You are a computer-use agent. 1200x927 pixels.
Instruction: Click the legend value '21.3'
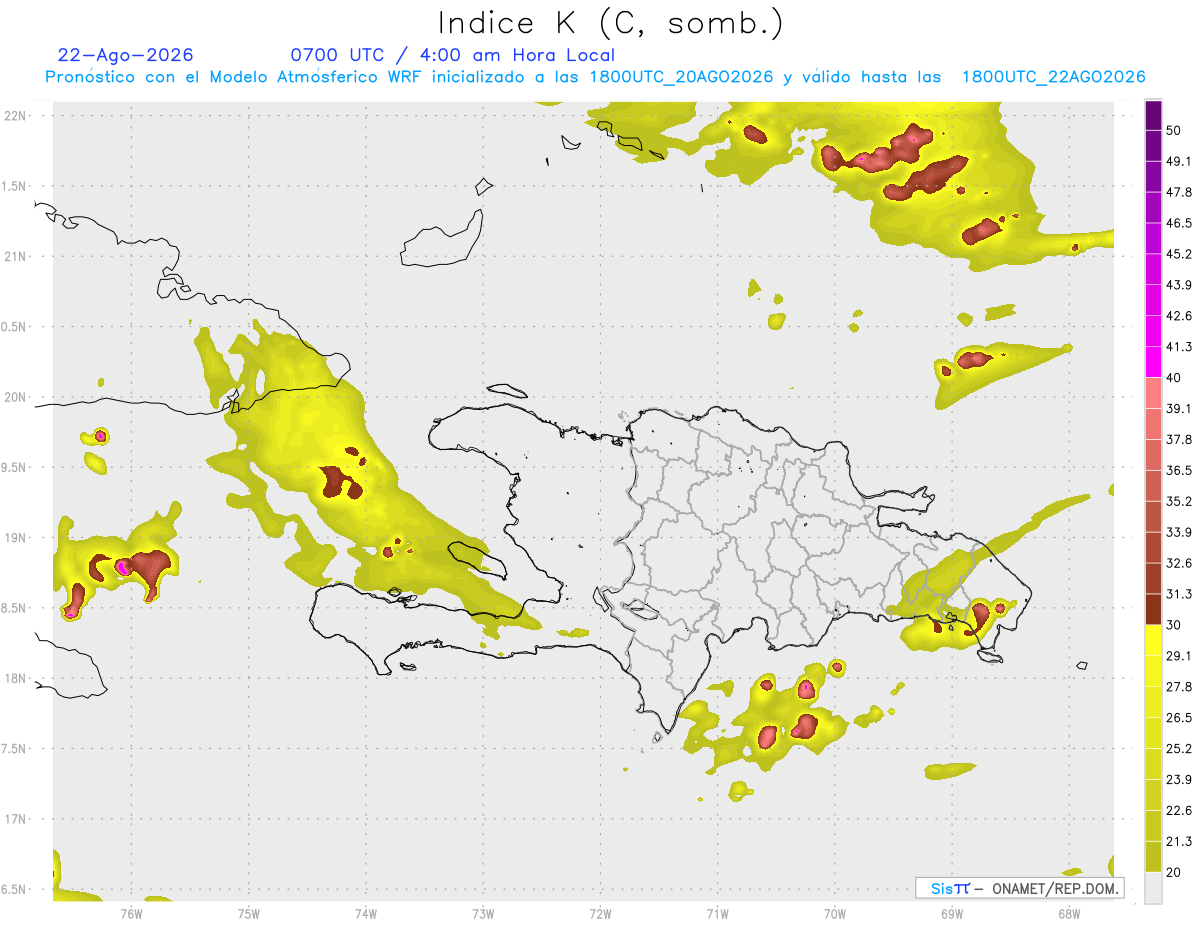click(x=1179, y=841)
